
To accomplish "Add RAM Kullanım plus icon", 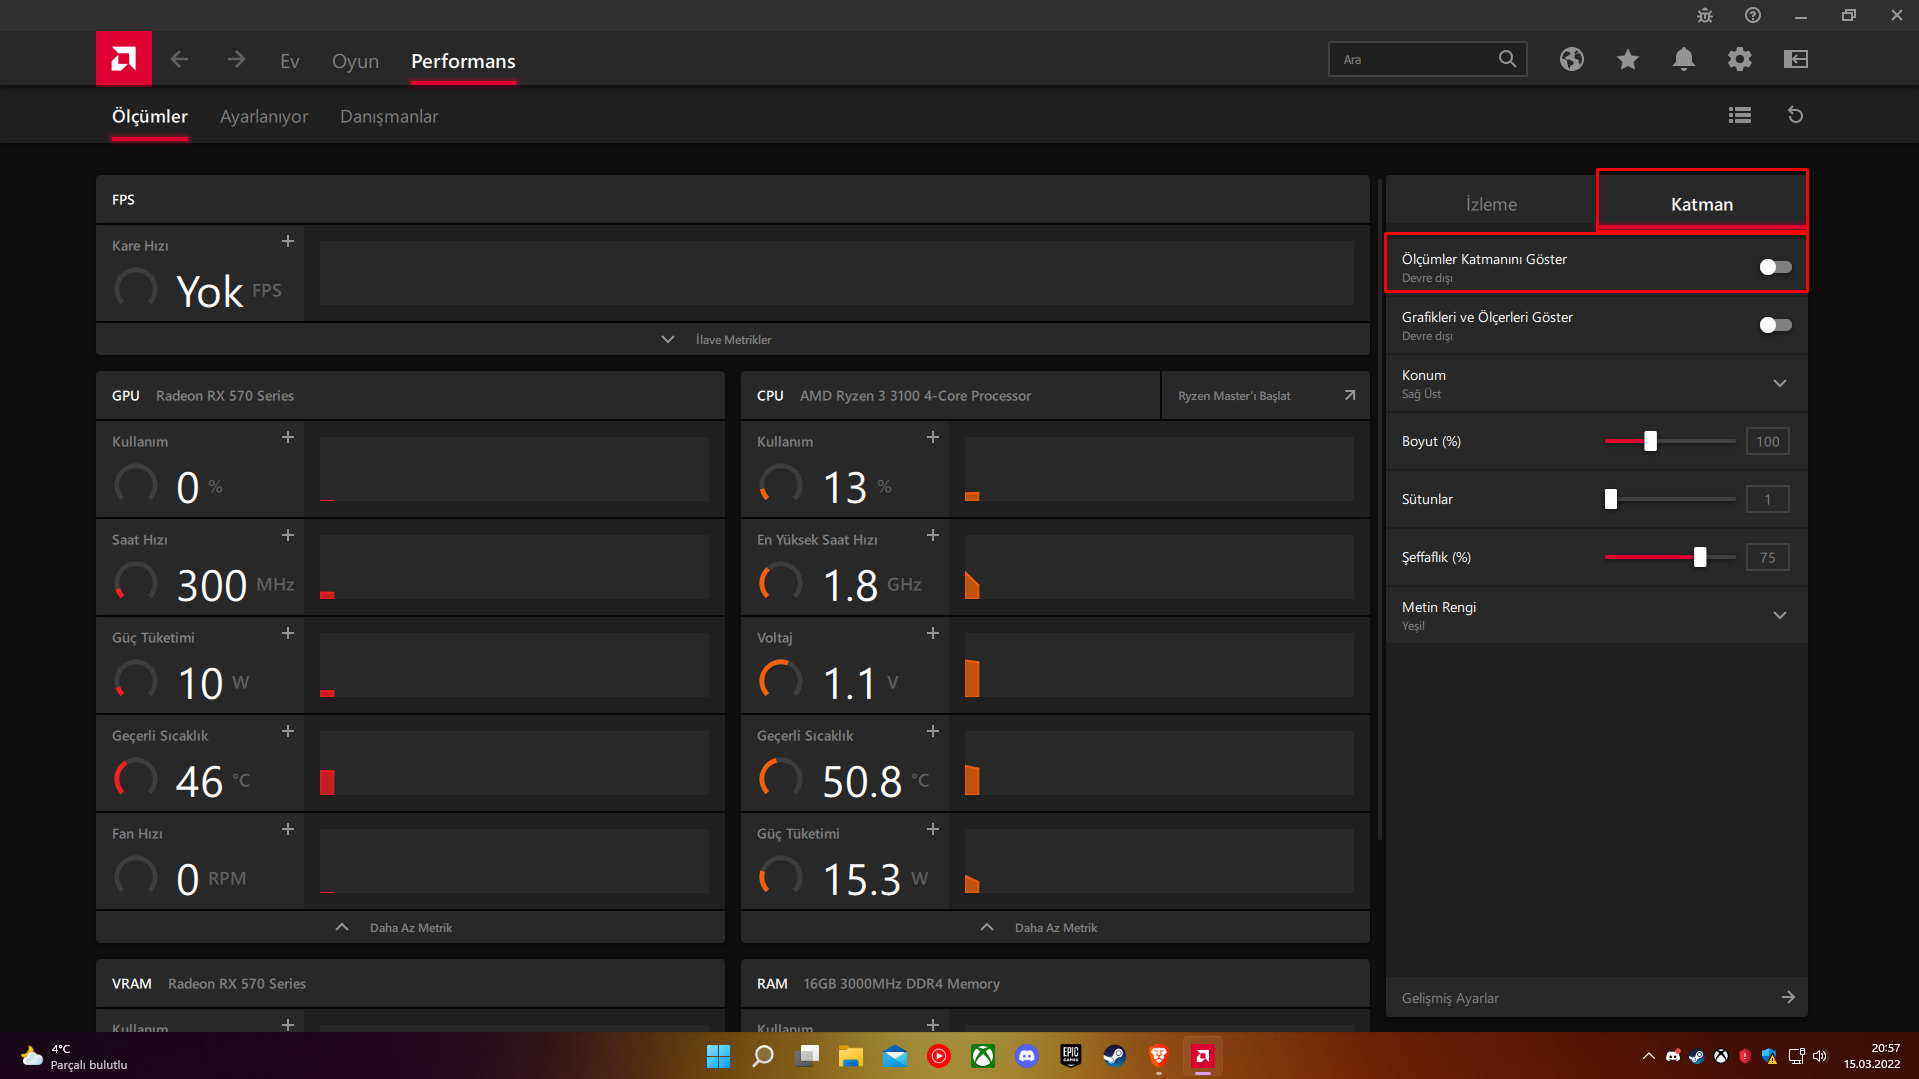I will click(933, 1024).
